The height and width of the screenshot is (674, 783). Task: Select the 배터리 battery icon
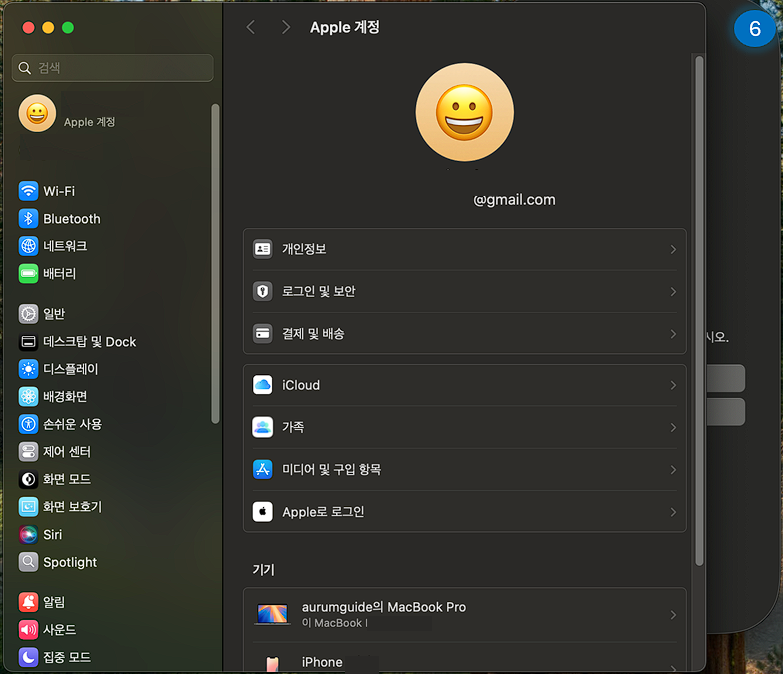(x=28, y=274)
